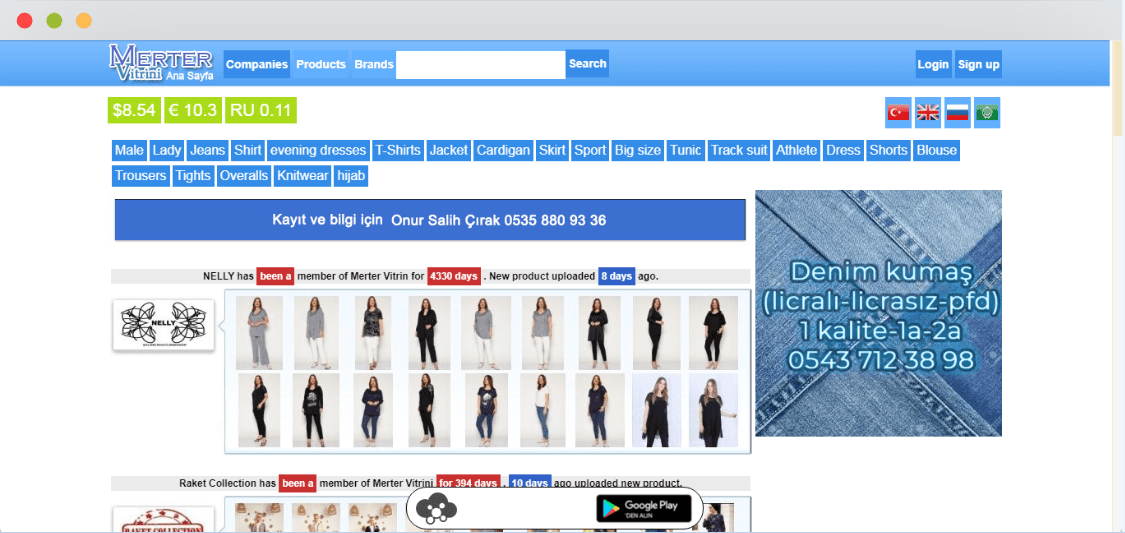Screen dimensions: 1125x533
Task: Open the Products menu
Action: point(321,64)
